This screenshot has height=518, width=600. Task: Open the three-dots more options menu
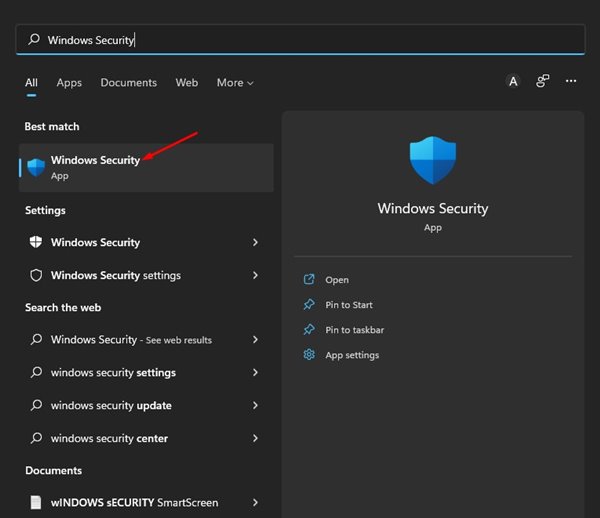click(571, 82)
